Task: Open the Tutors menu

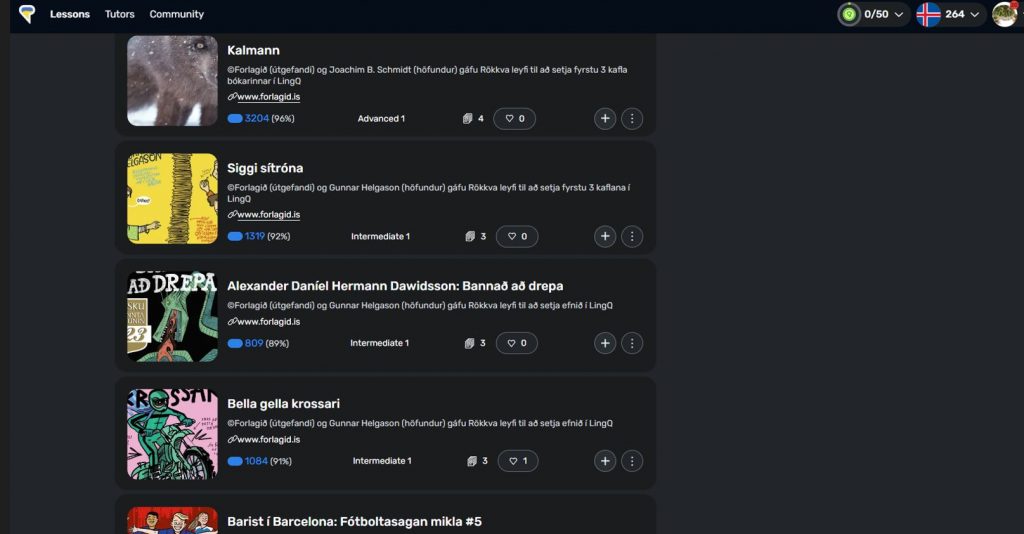Action: coord(120,14)
